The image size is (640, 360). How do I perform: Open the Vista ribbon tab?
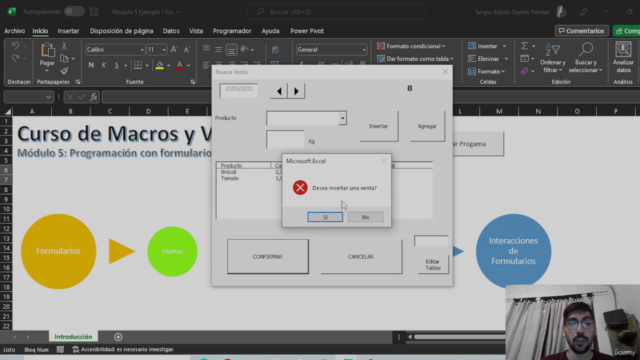point(196,31)
